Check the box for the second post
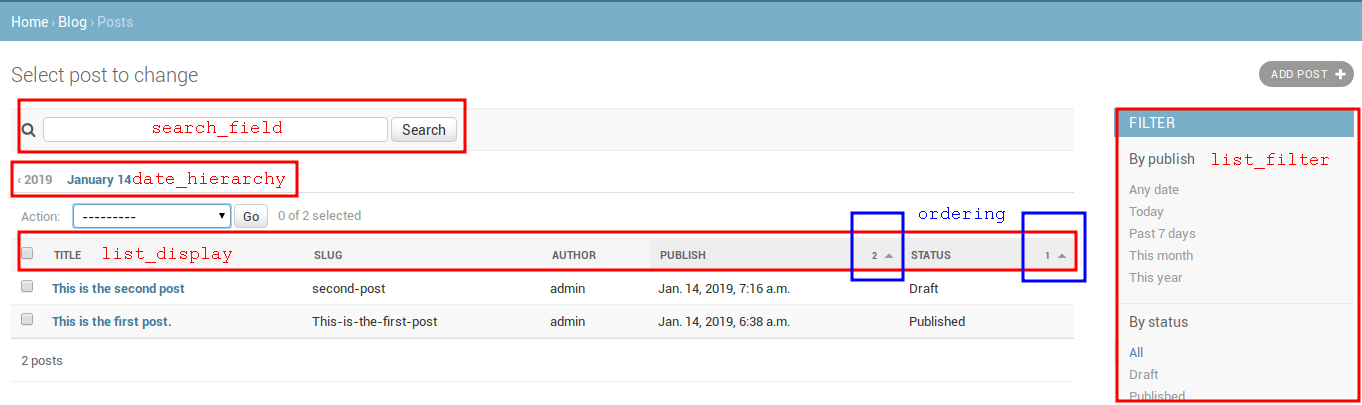Screen dimensions: 1362x405 pos(28,287)
